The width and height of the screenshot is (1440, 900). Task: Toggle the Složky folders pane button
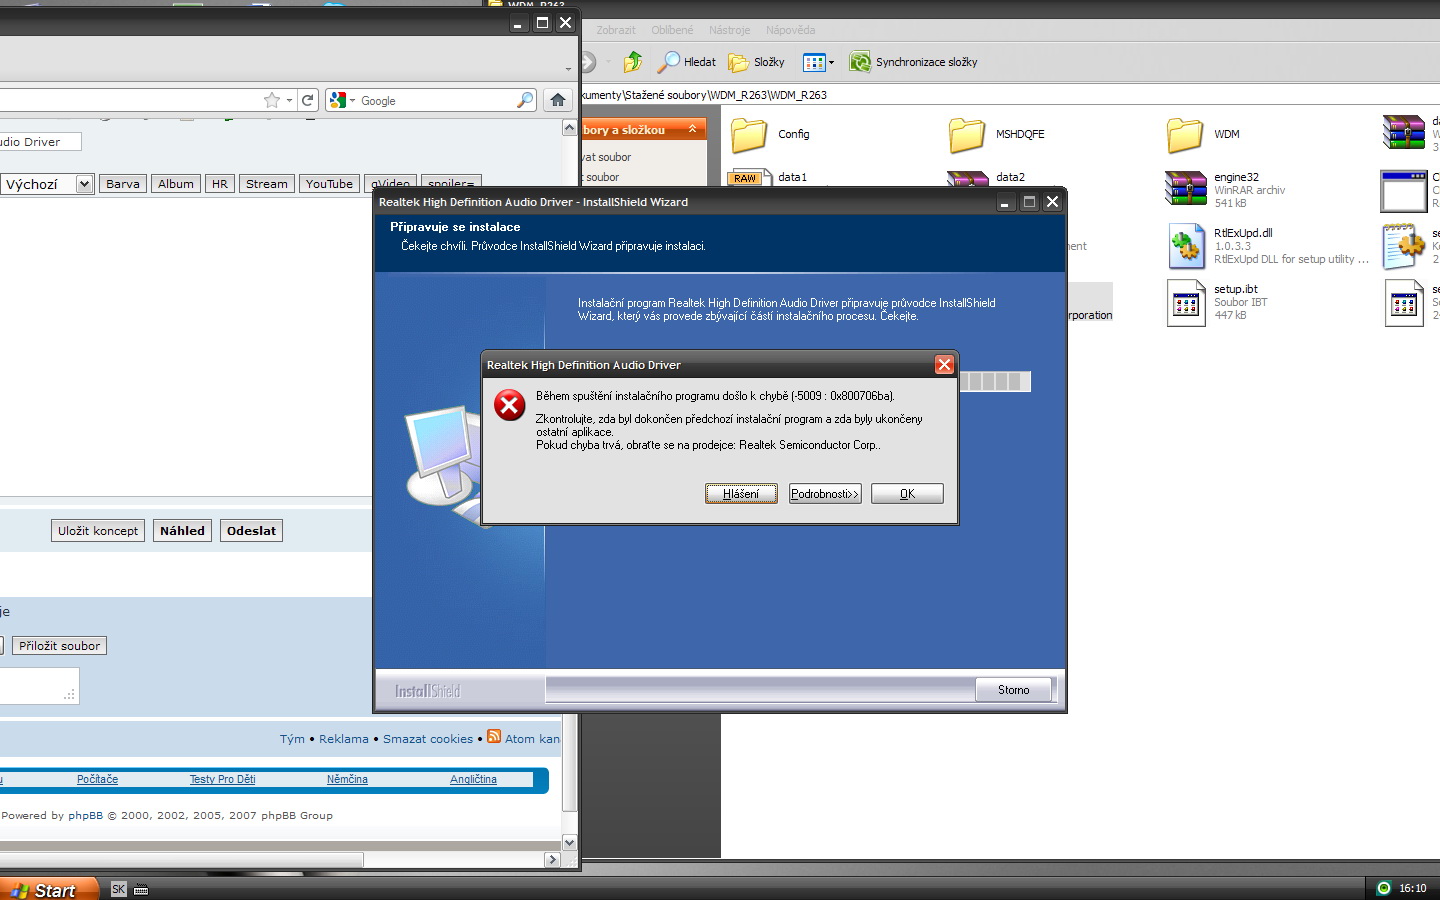[x=756, y=62]
